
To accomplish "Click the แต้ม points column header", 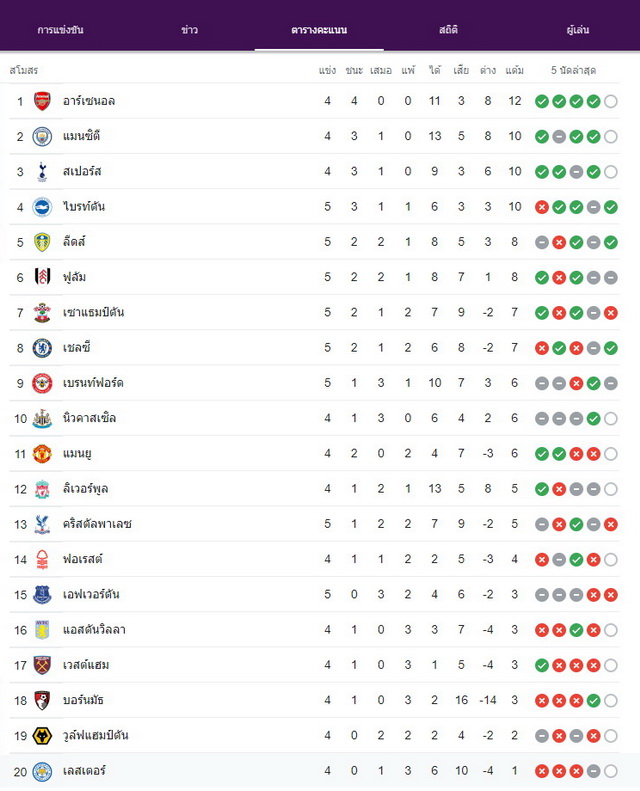I will pyautogui.click(x=514, y=70).
